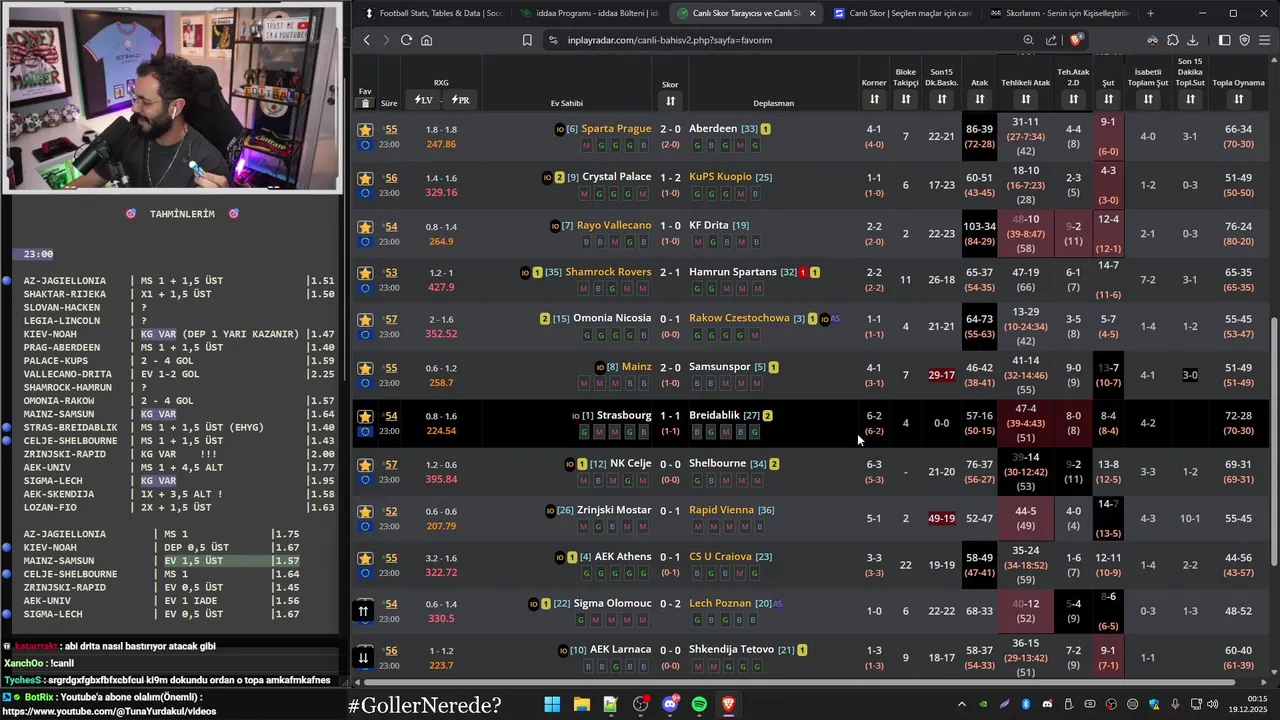Sort by Son15 Dk.Baskı column arrows
Screen dimensions: 1280x720
coord(942,99)
